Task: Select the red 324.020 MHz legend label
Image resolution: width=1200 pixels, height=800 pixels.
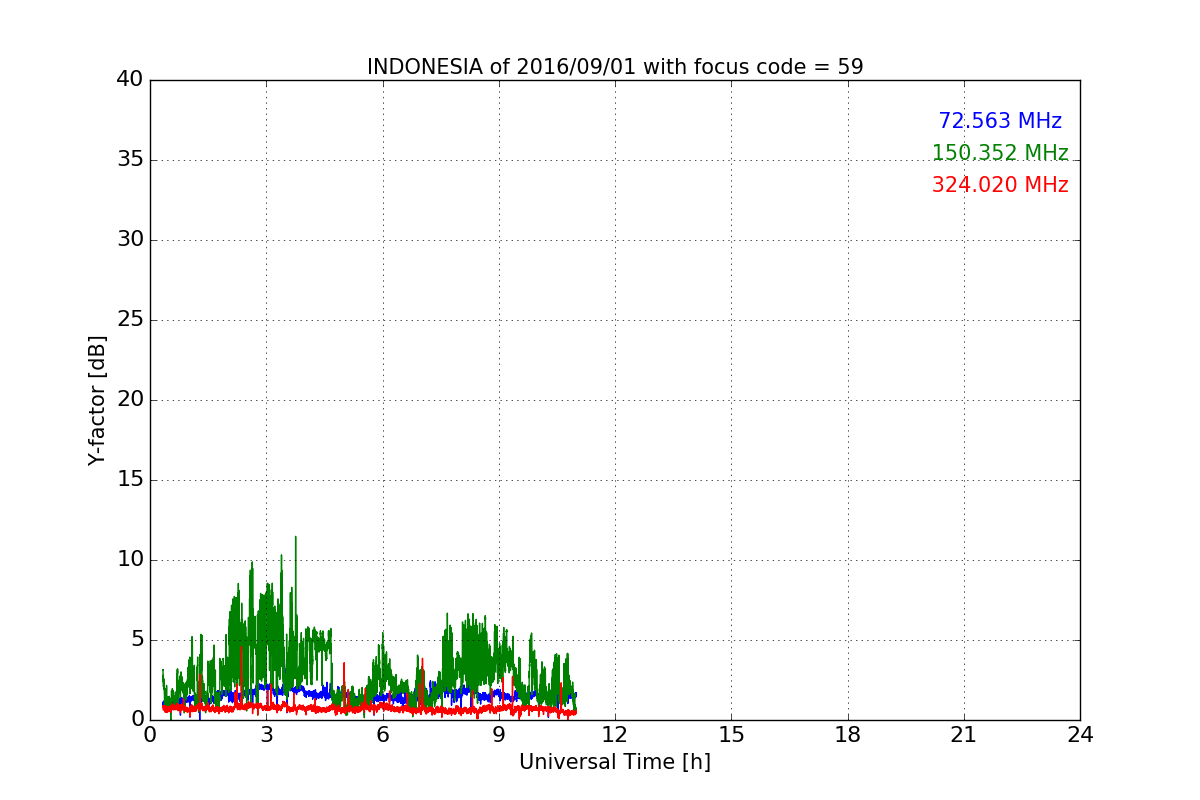Action: [x=1000, y=185]
